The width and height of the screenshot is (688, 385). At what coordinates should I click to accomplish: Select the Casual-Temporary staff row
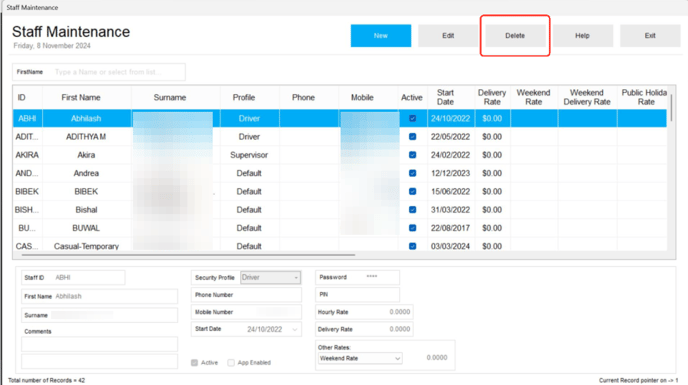[x=340, y=245]
